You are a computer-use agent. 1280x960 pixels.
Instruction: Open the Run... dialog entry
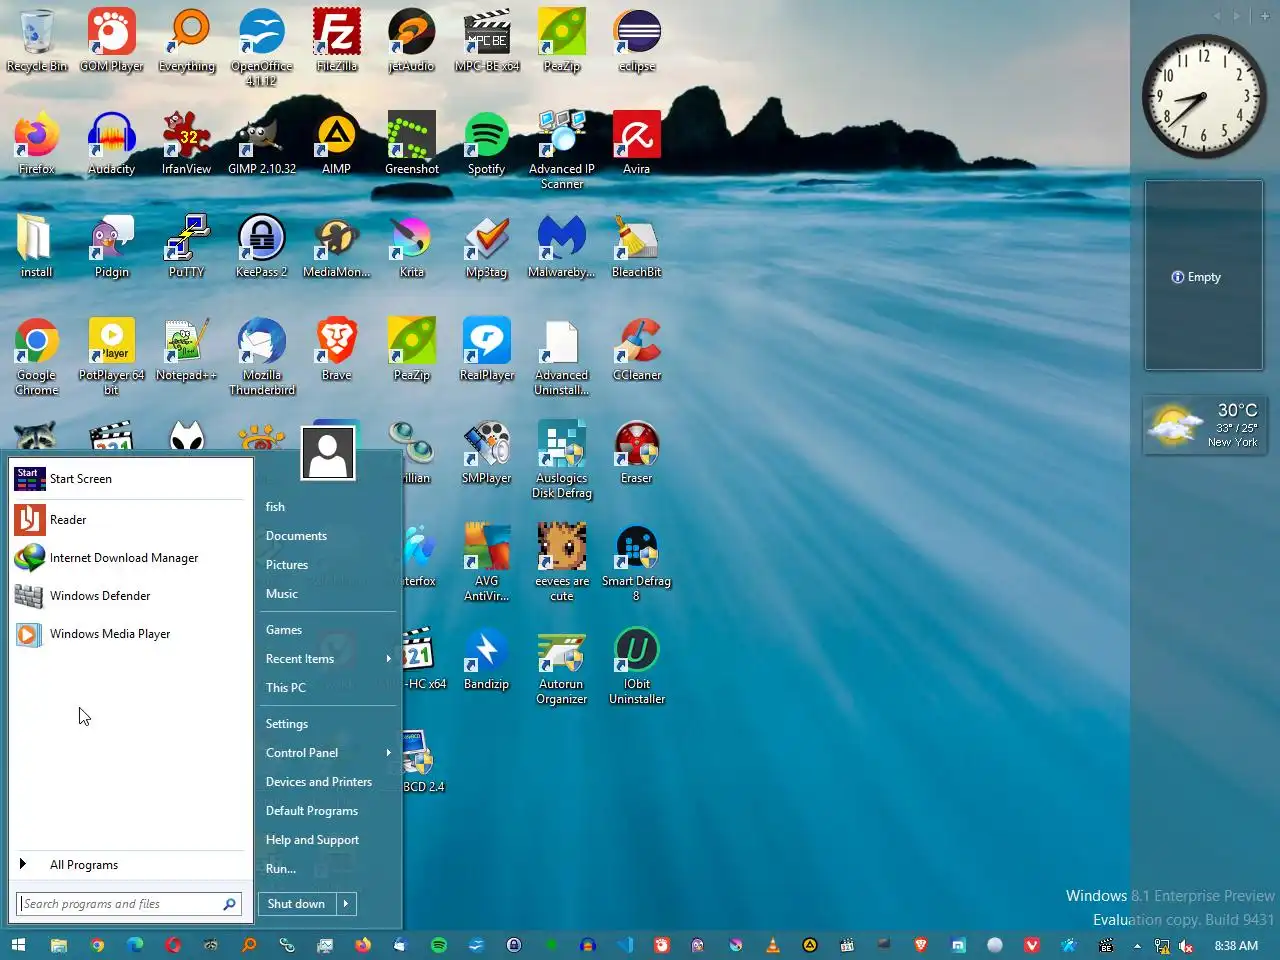tap(327, 869)
